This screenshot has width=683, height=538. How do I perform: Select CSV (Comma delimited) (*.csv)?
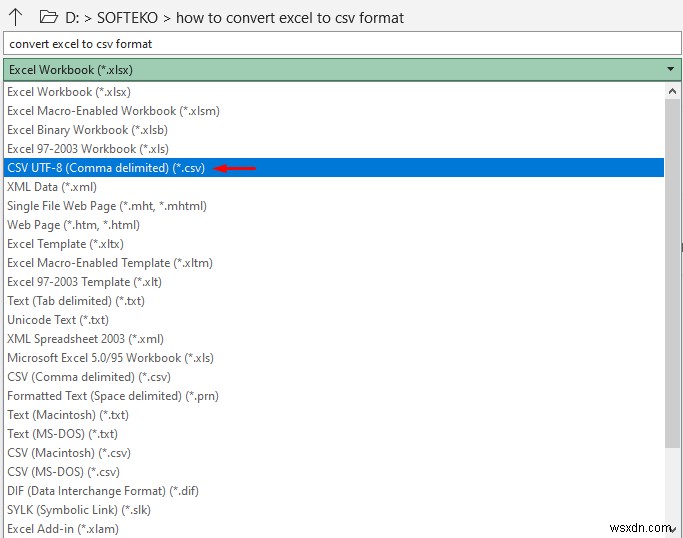(x=334, y=377)
